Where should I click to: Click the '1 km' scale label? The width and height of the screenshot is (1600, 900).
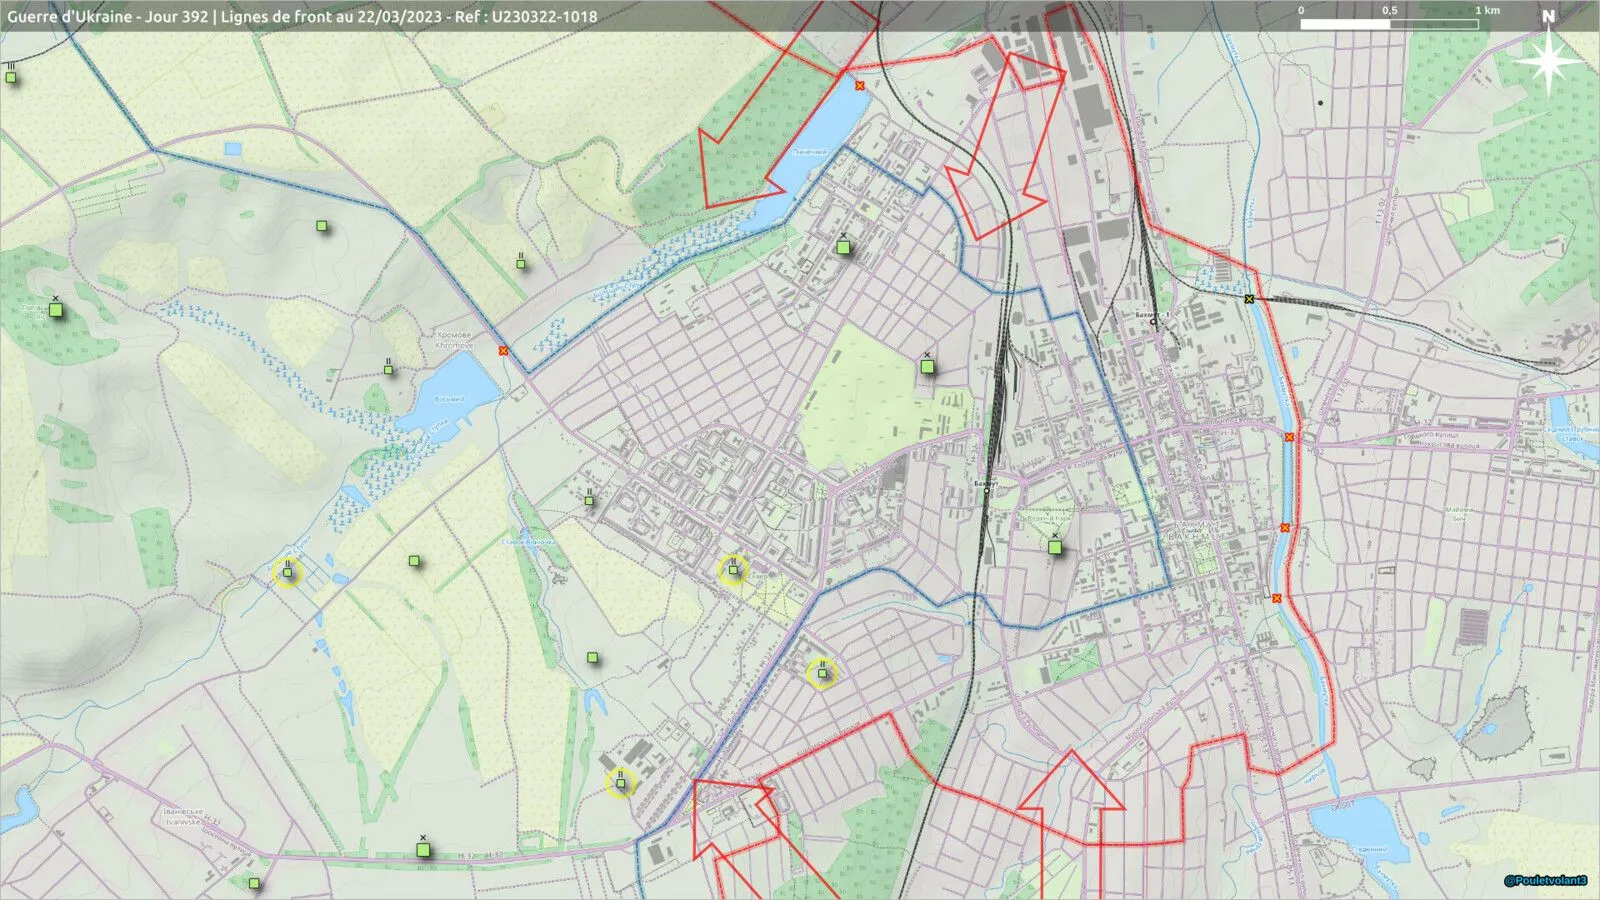click(1487, 10)
